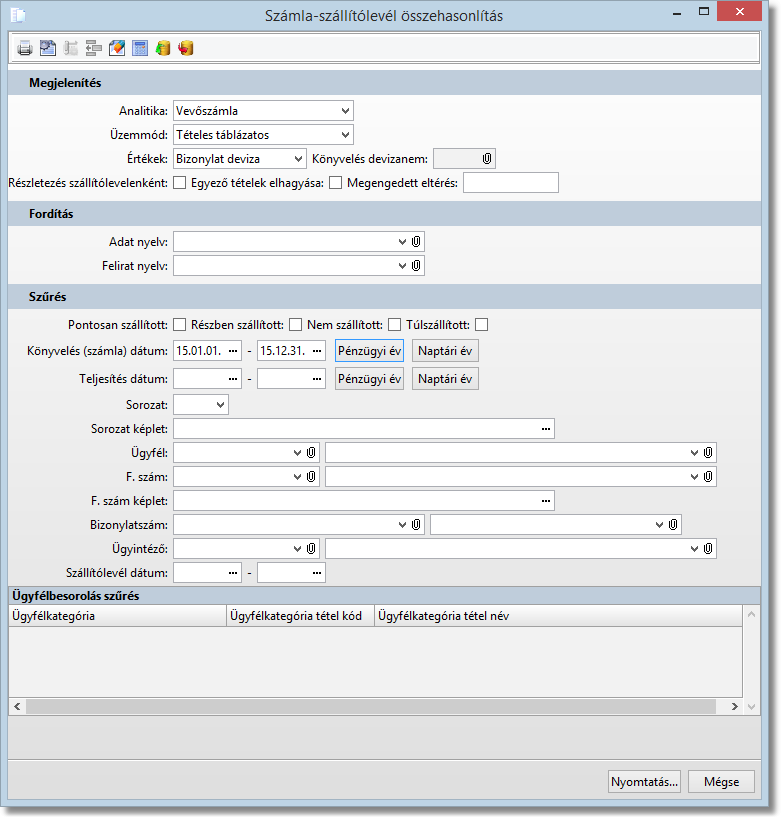Screen dimensions: 781x819
Task: Click paperclip icon next to Könyvelés devizanem
Action: pos(487,158)
